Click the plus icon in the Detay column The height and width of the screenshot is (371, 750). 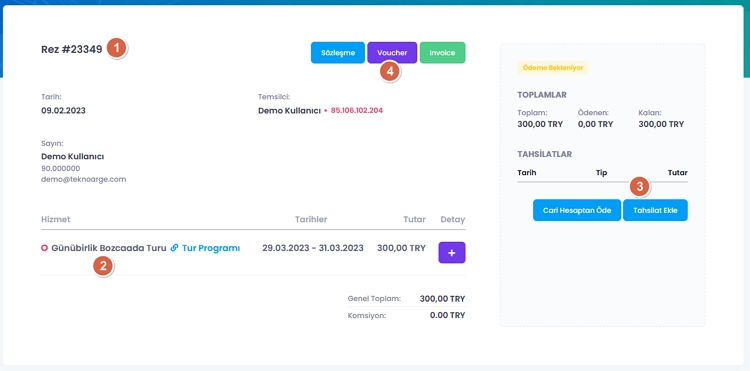[x=452, y=252]
